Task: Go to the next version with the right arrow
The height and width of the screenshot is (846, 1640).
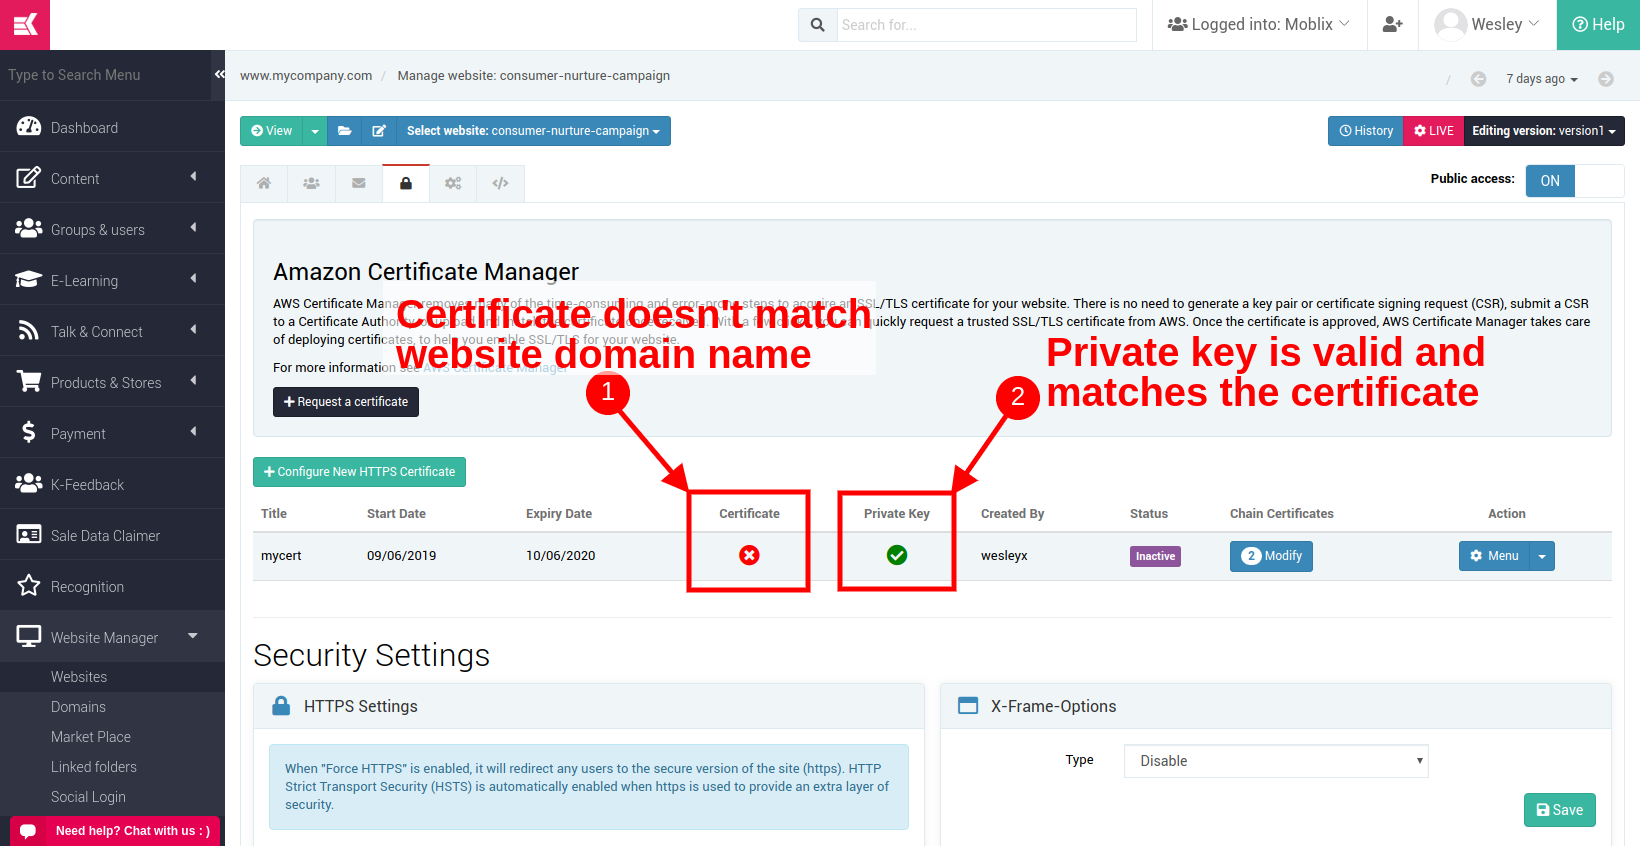Action: tap(1606, 79)
